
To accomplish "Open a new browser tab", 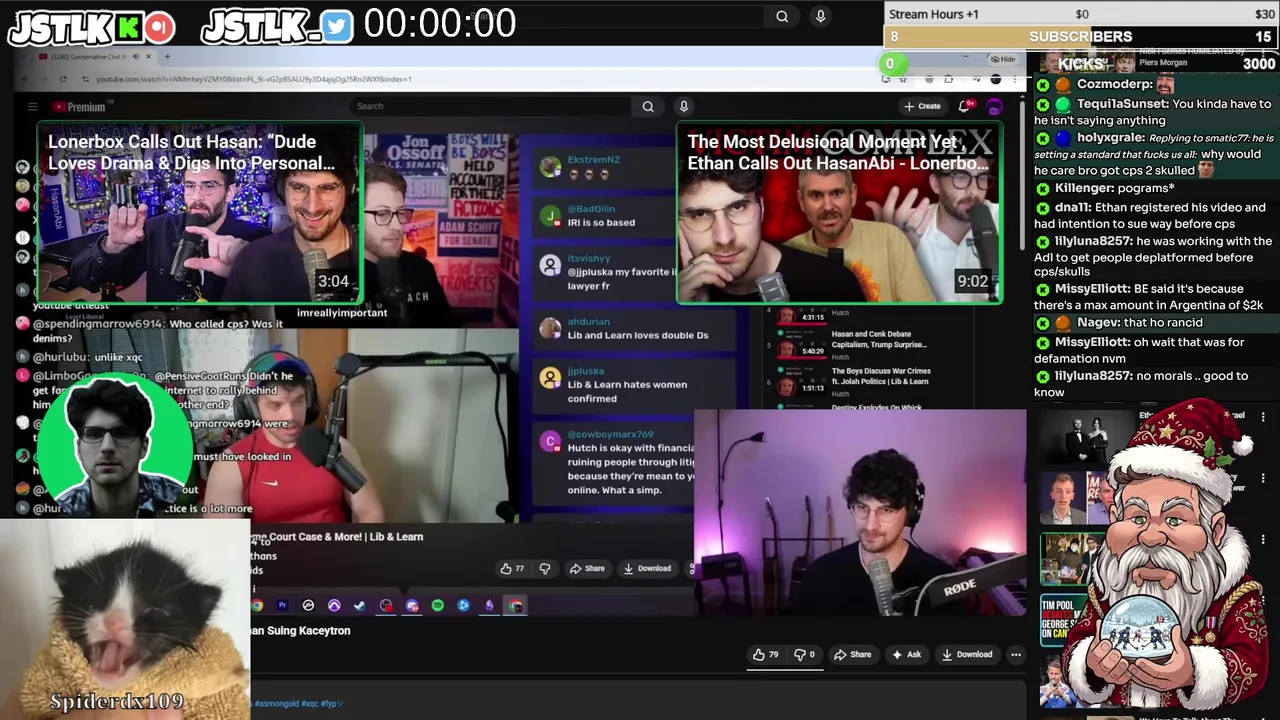I will click(x=167, y=56).
